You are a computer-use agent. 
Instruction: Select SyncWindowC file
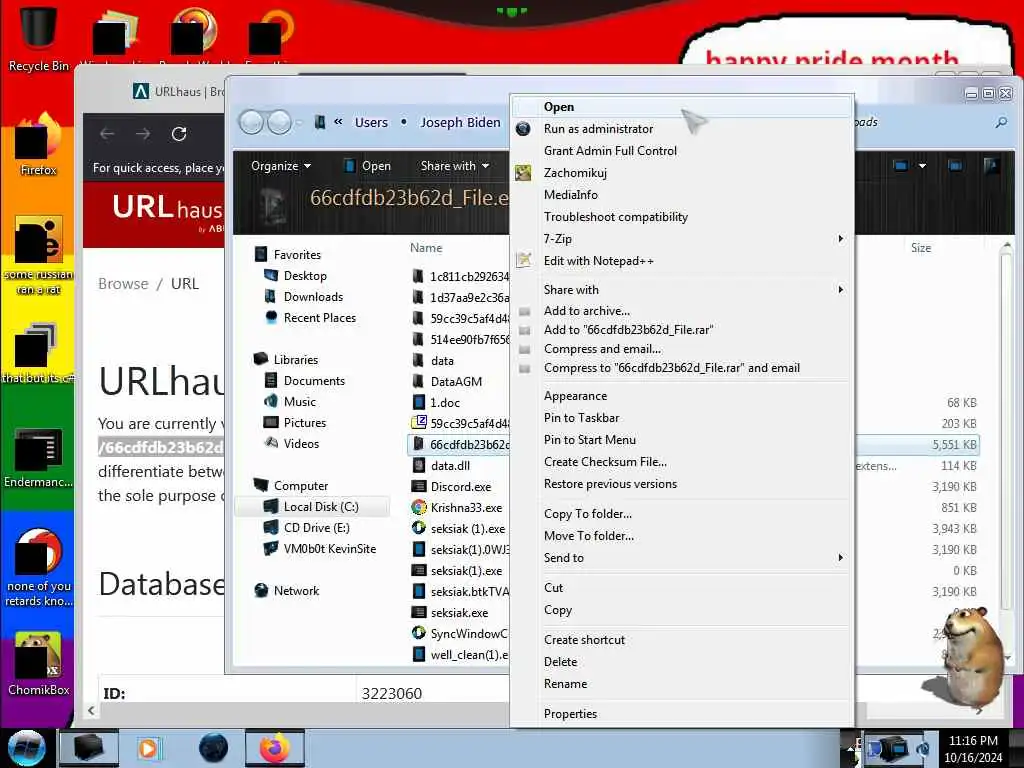460,633
